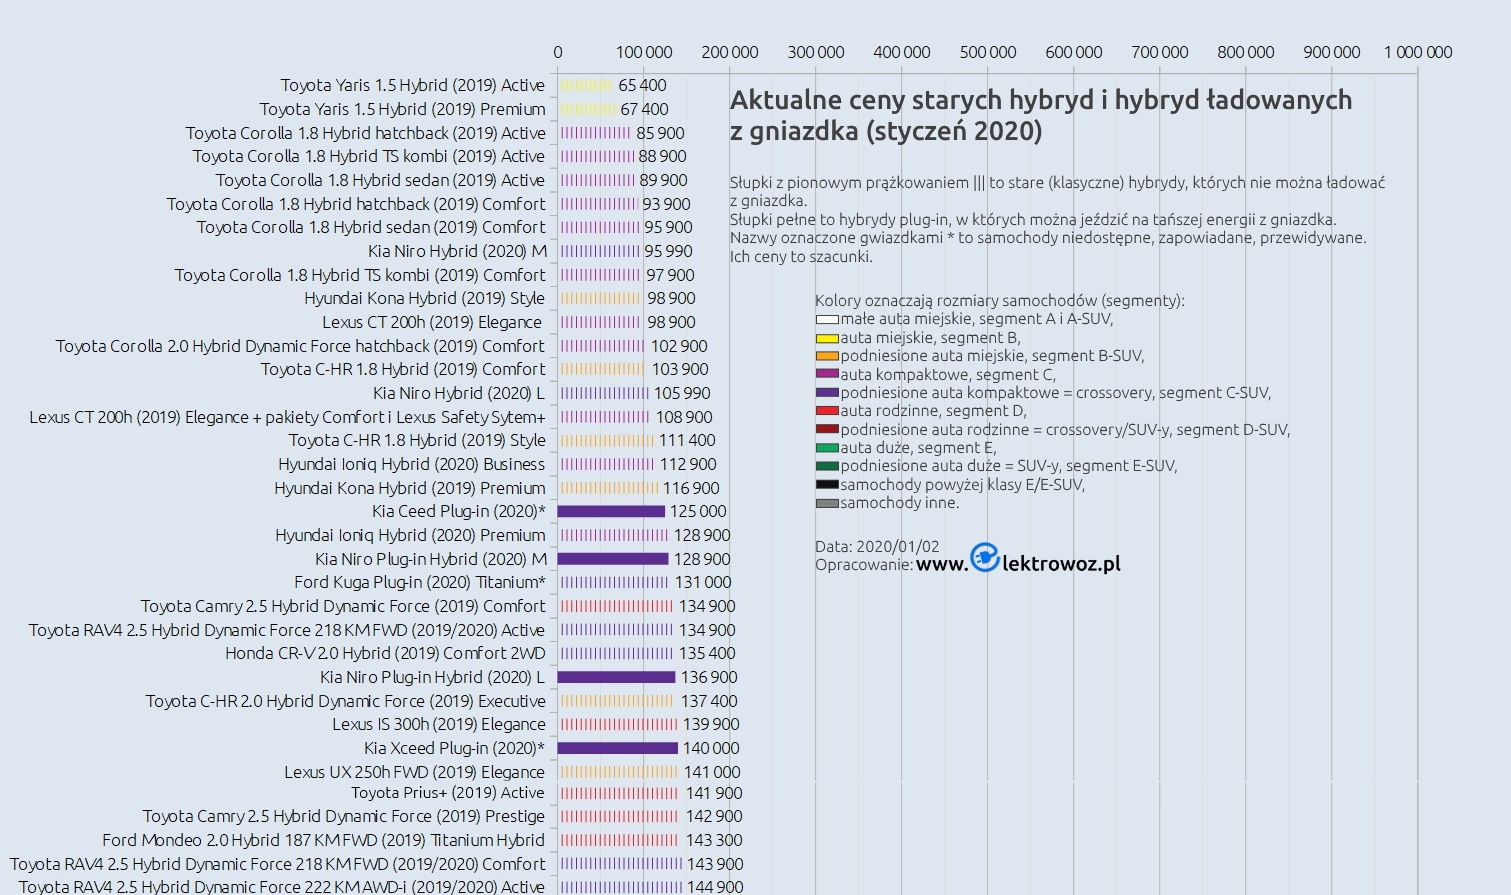Click the black above-E class swatch
1511x895 pixels.
coord(827,485)
